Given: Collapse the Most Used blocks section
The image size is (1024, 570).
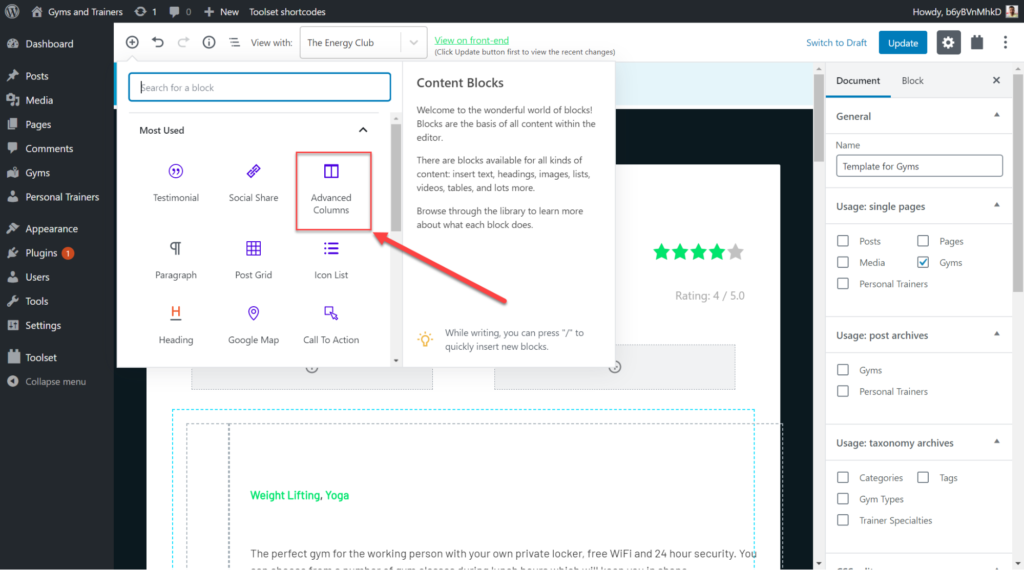Looking at the screenshot, I should pyautogui.click(x=363, y=130).
